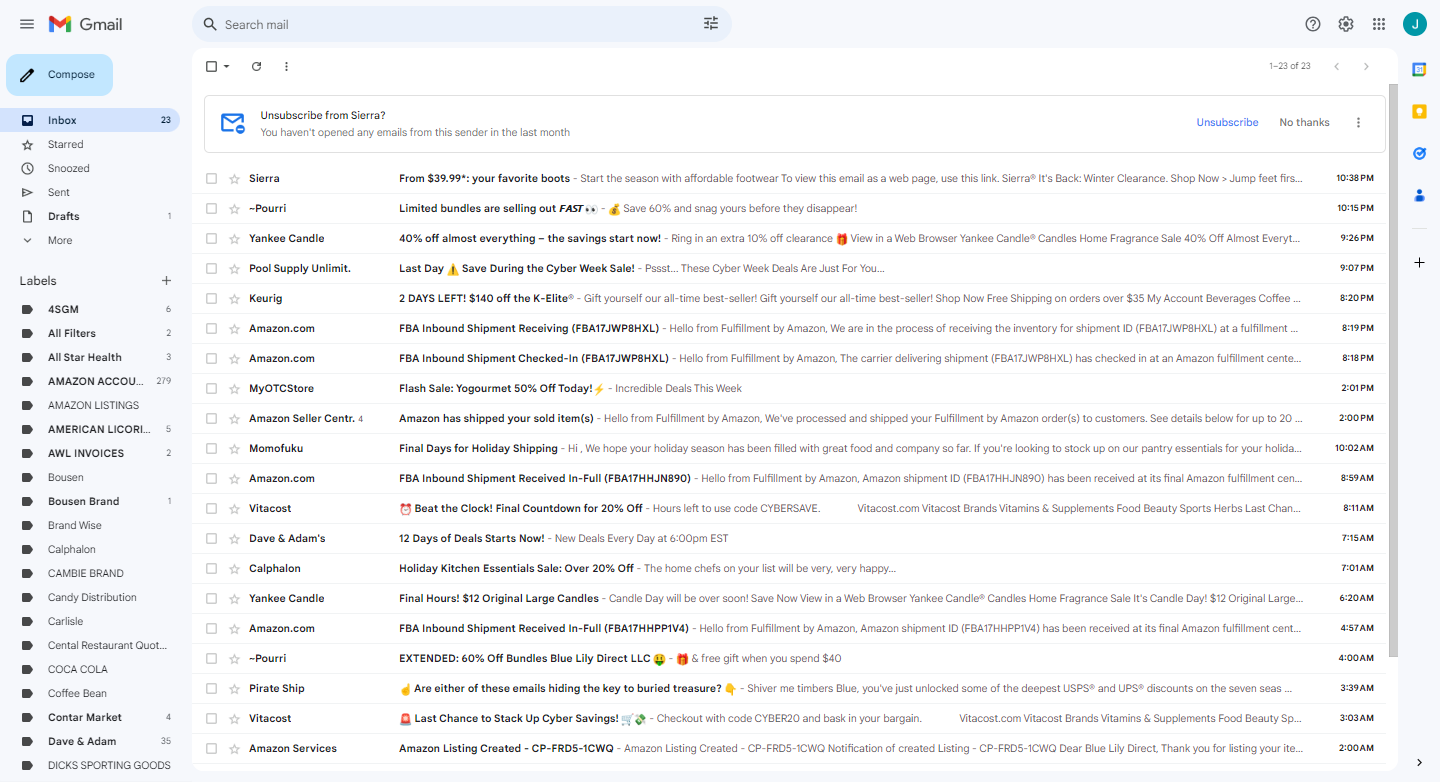Select the Dave & Adam's email checkbox

click(x=211, y=538)
